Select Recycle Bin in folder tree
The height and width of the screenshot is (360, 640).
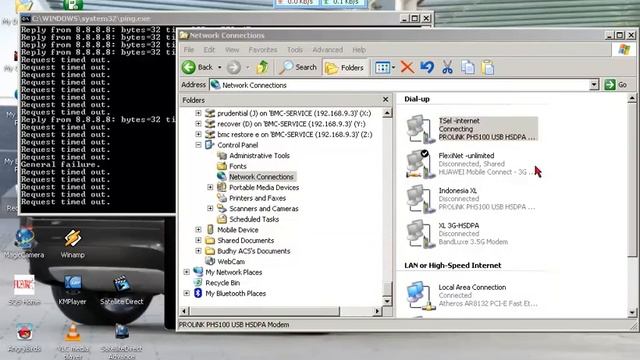pos(222,283)
